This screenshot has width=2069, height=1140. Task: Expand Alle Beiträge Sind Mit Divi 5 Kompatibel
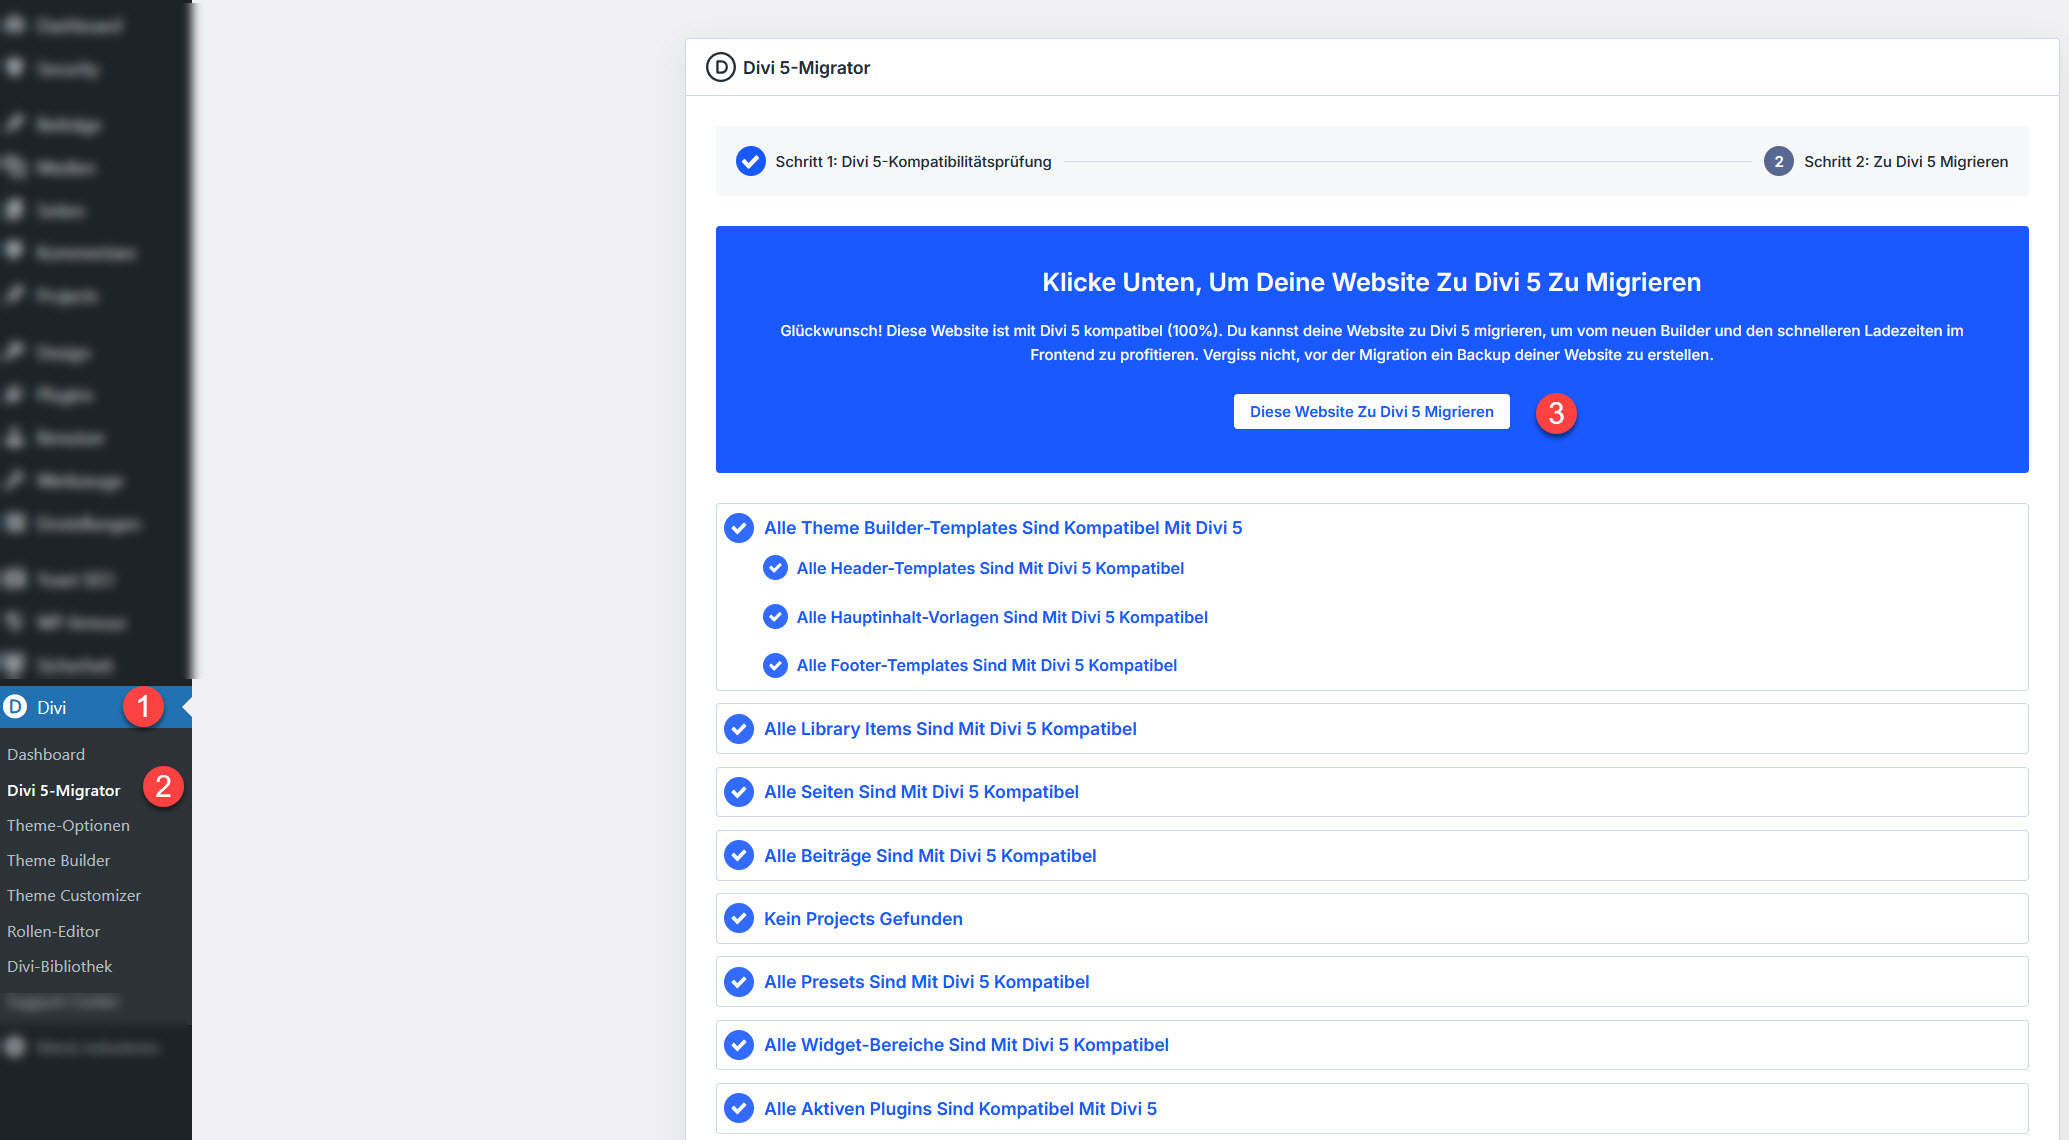click(x=1372, y=855)
